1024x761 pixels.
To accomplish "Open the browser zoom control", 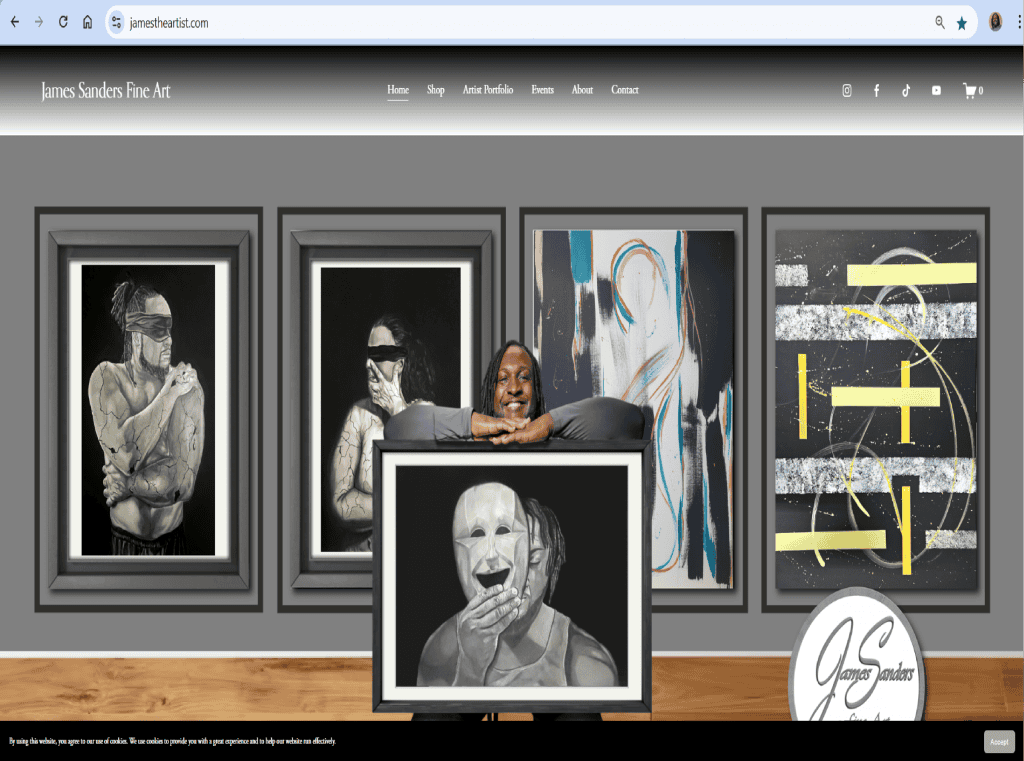I will [x=940, y=22].
